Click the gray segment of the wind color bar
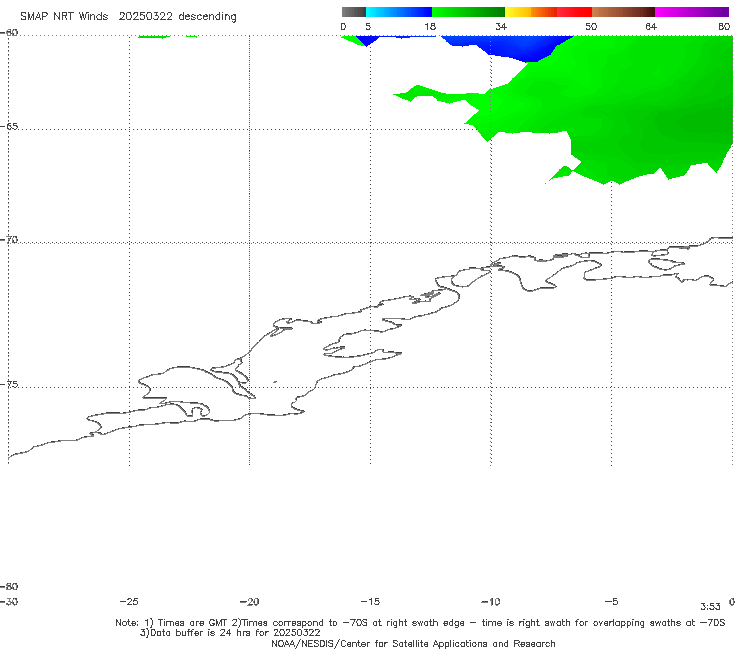Screen dimensions: 740x650 click(x=353, y=12)
